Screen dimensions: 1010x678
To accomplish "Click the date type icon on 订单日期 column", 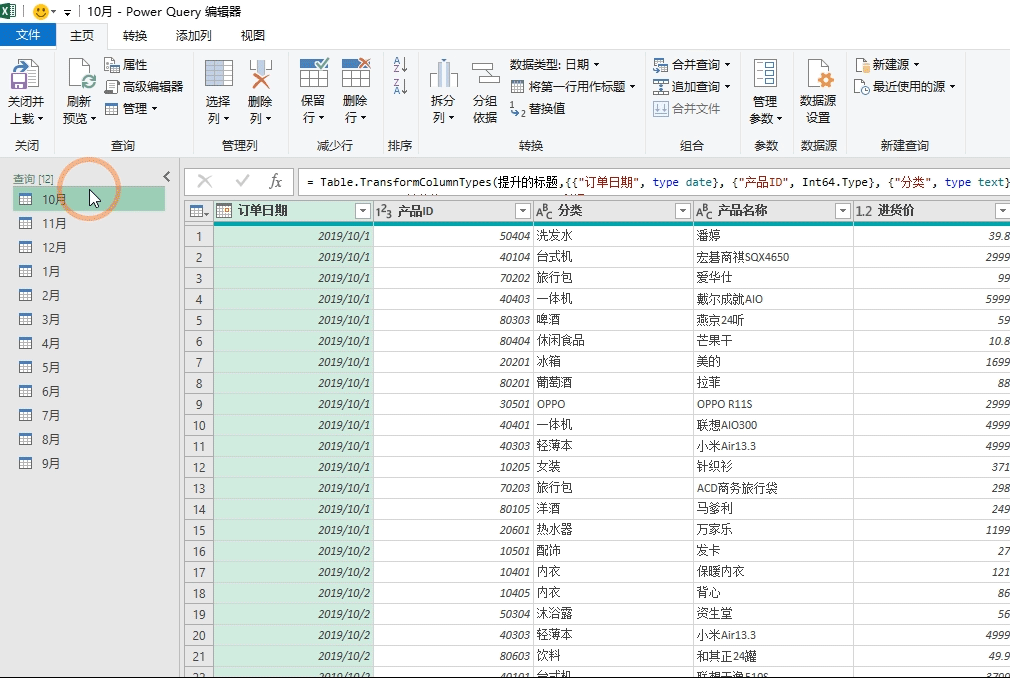I will [224, 211].
